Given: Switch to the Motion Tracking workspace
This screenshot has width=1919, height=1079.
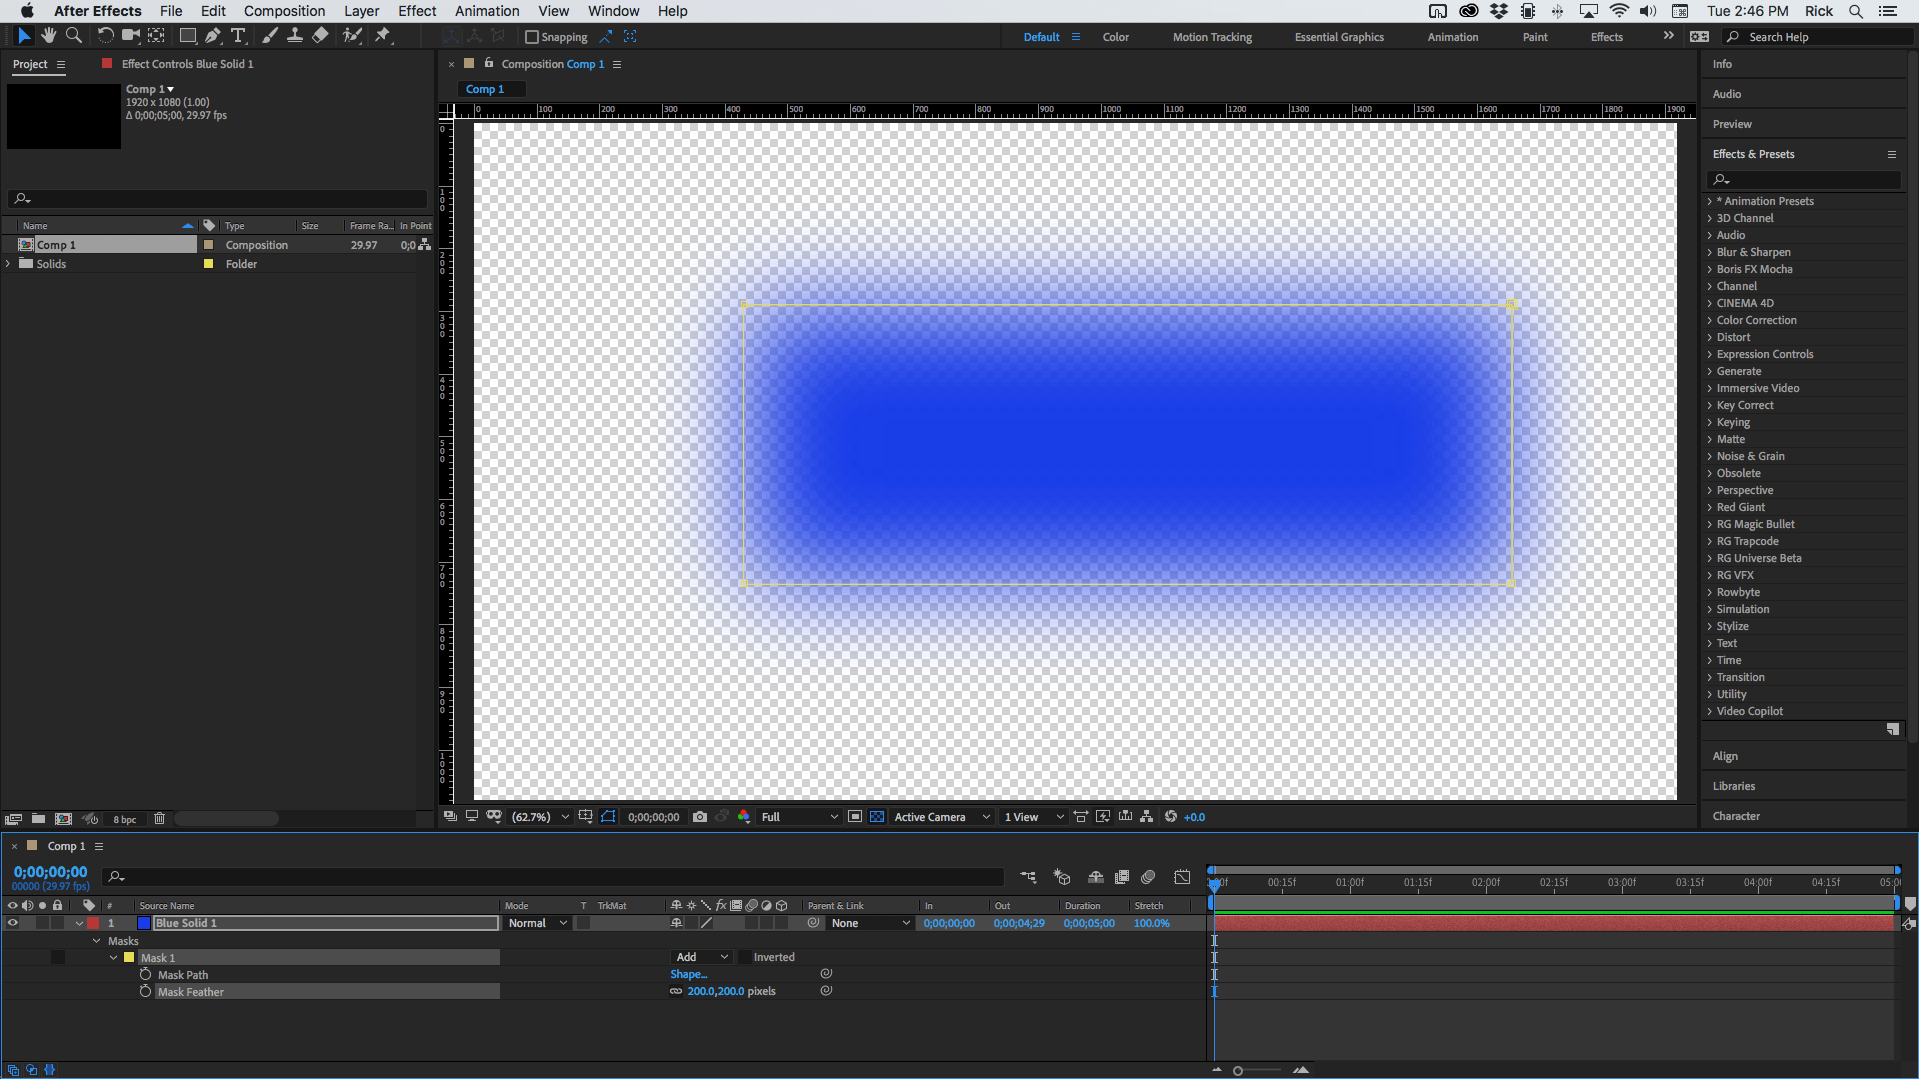Looking at the screenshot, I should [x=1212, y=36].
